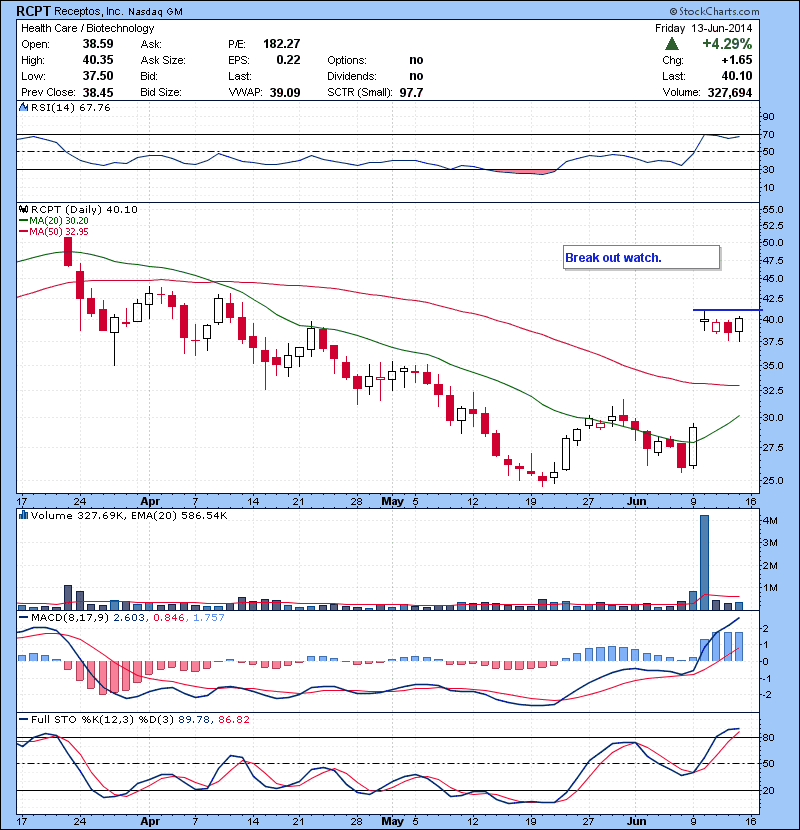Click the green up-arrow change indicator

(x=672, y=44)
